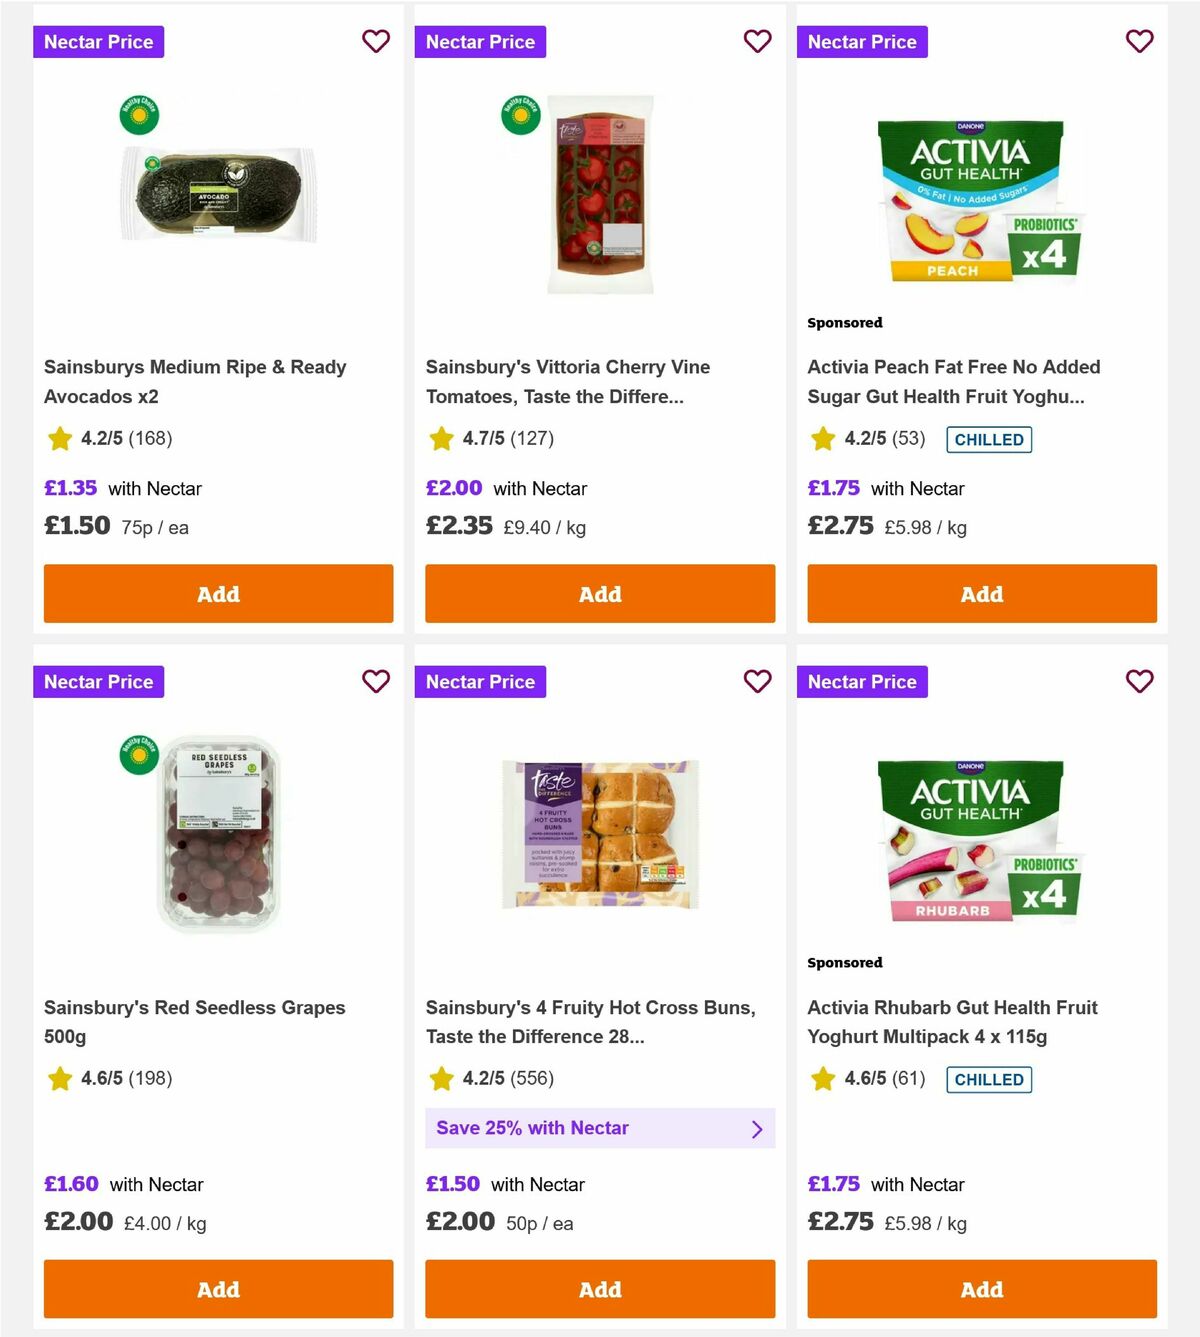Click the CHILLED tag on Activia Peach yoghurt
1200x1337 pixels.
(x=989, y=439)
